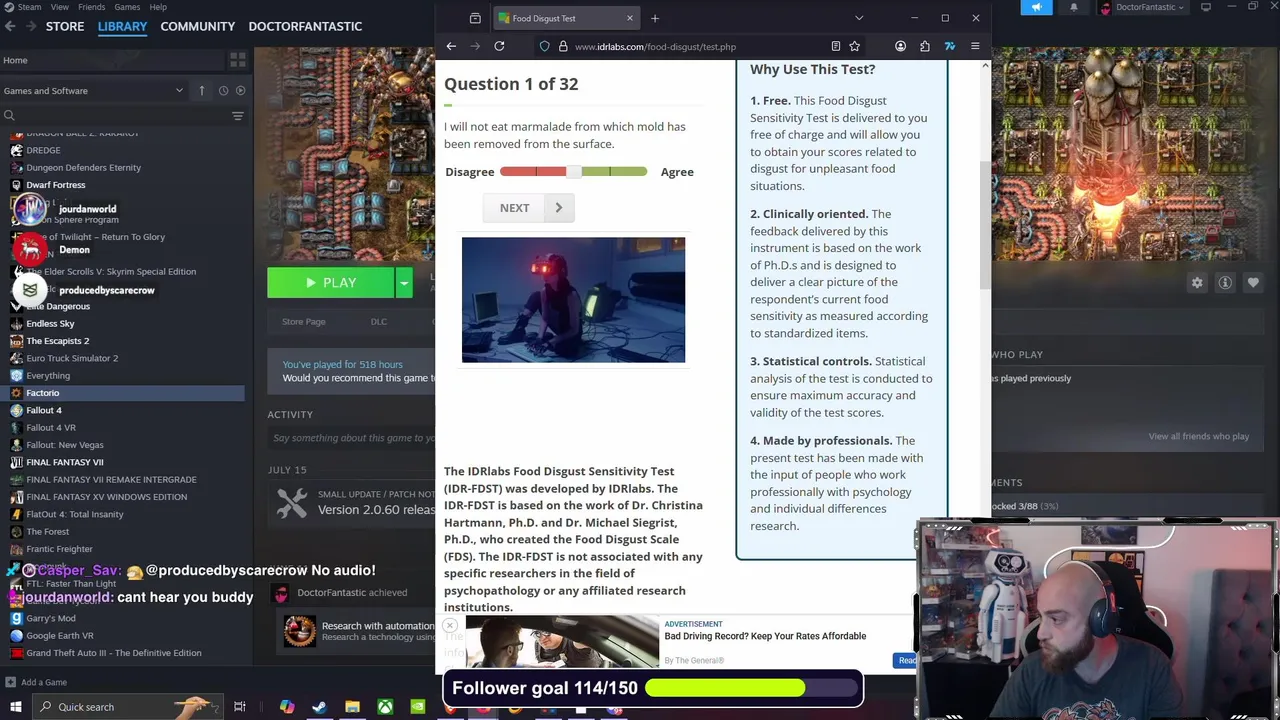Viewport: 1280px width, 720px height.
Task: Open the View menu in Steam
Action: pyautogui.click(x=59, y=7)
